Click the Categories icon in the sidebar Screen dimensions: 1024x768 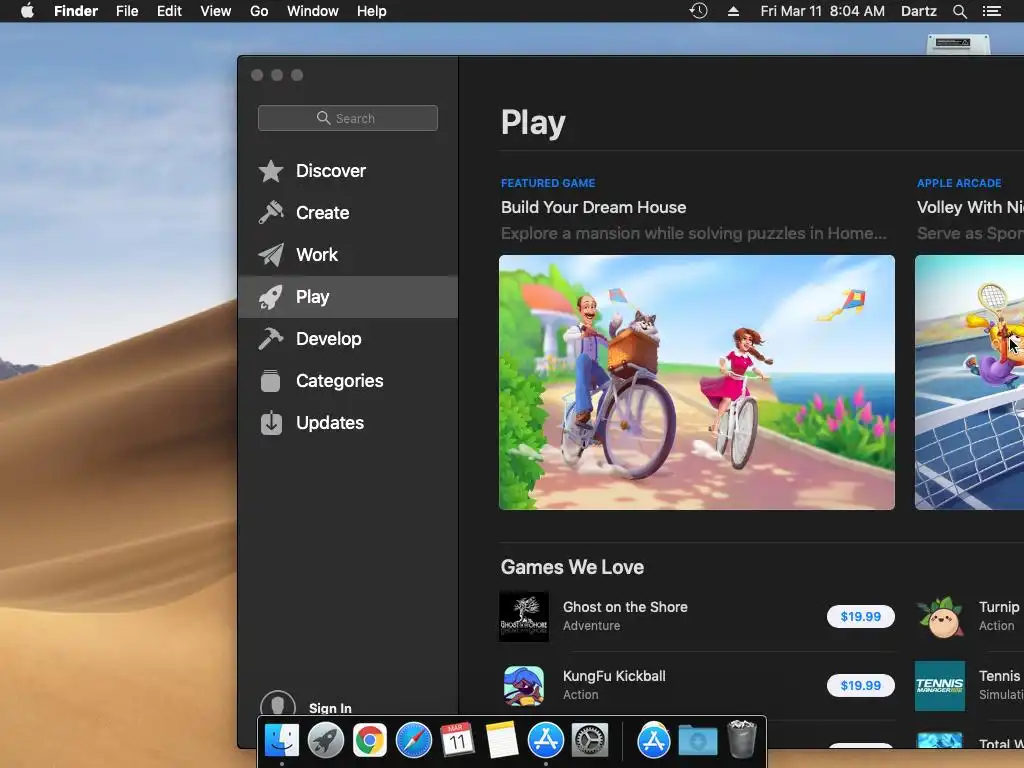coord(271,381)
